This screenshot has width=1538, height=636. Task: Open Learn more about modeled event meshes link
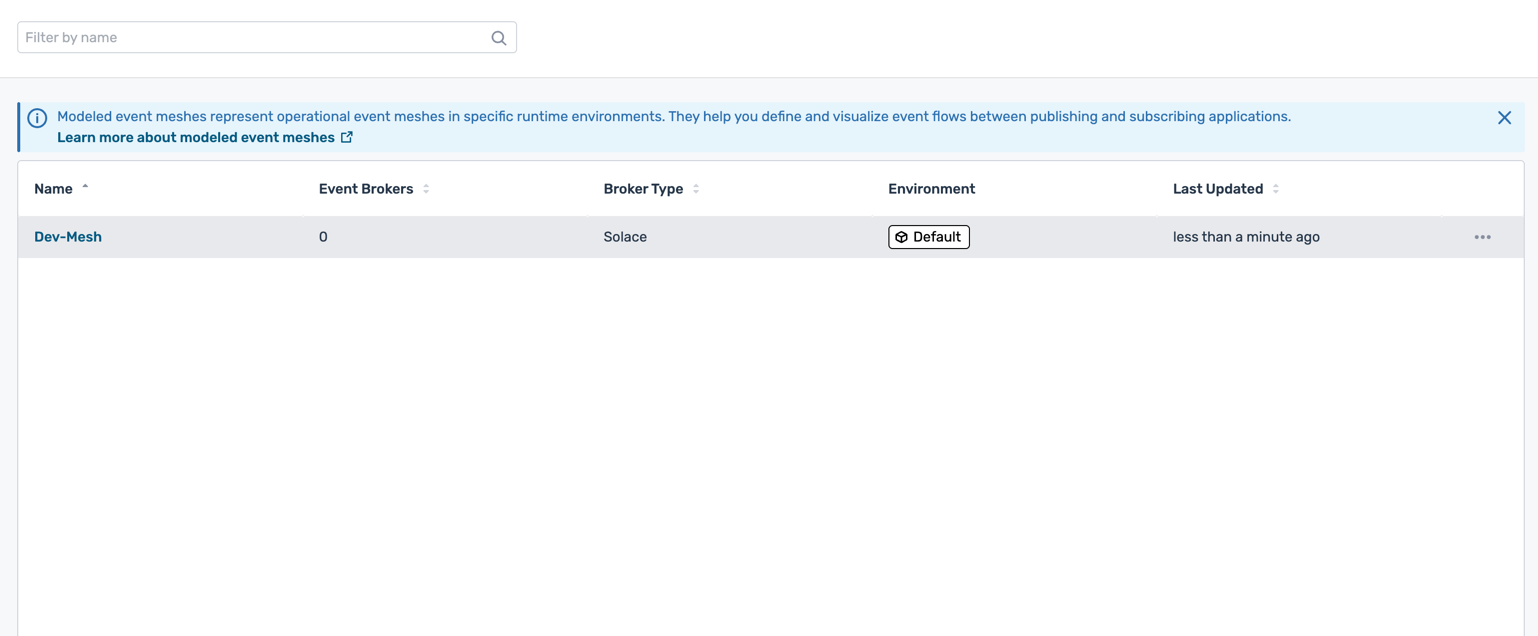(x=195, y=138)
